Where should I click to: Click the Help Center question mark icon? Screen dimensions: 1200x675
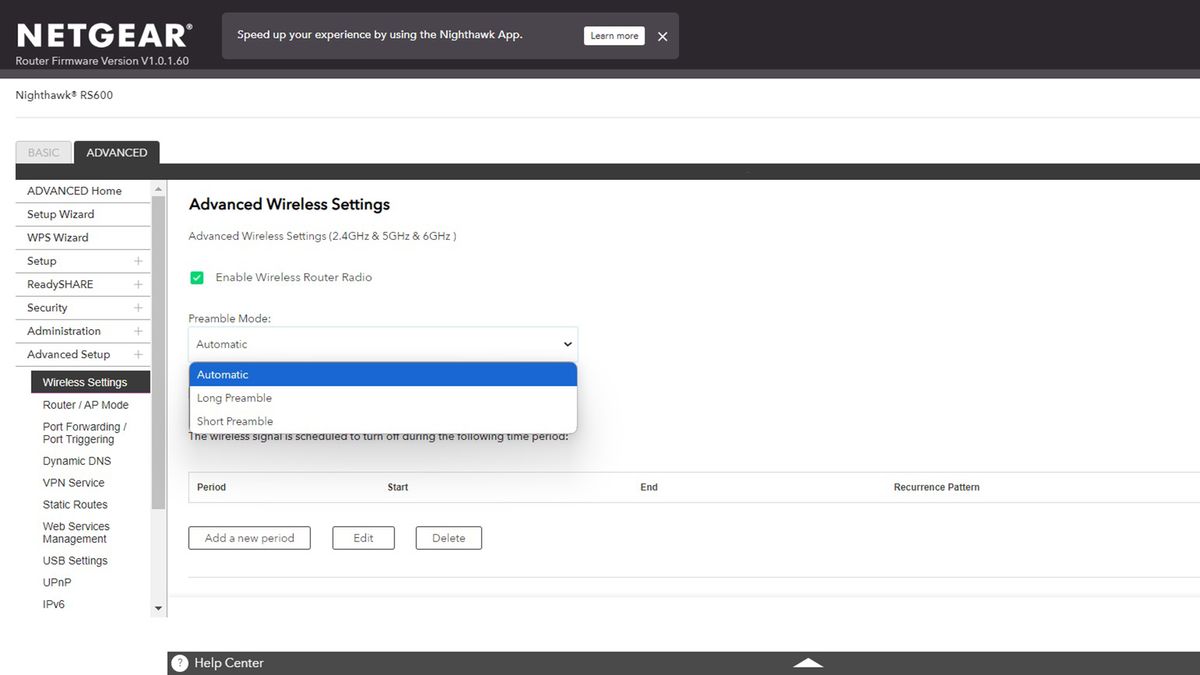[x=179, y=663]
